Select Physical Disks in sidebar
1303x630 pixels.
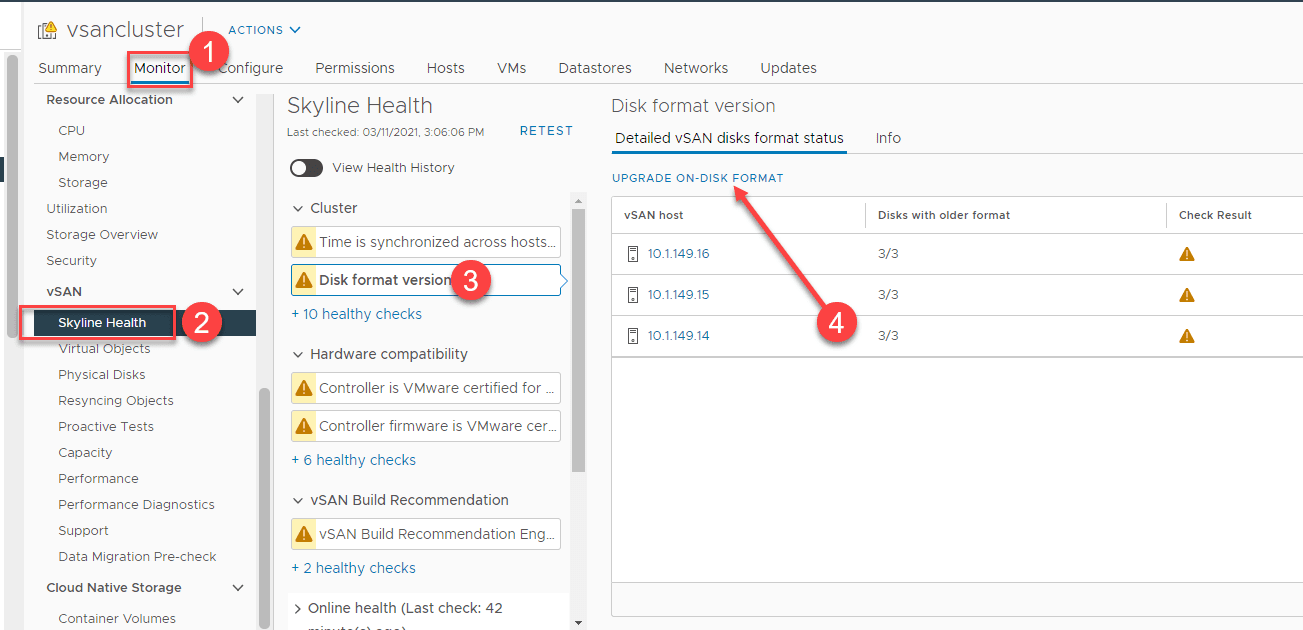click(102, 375)
